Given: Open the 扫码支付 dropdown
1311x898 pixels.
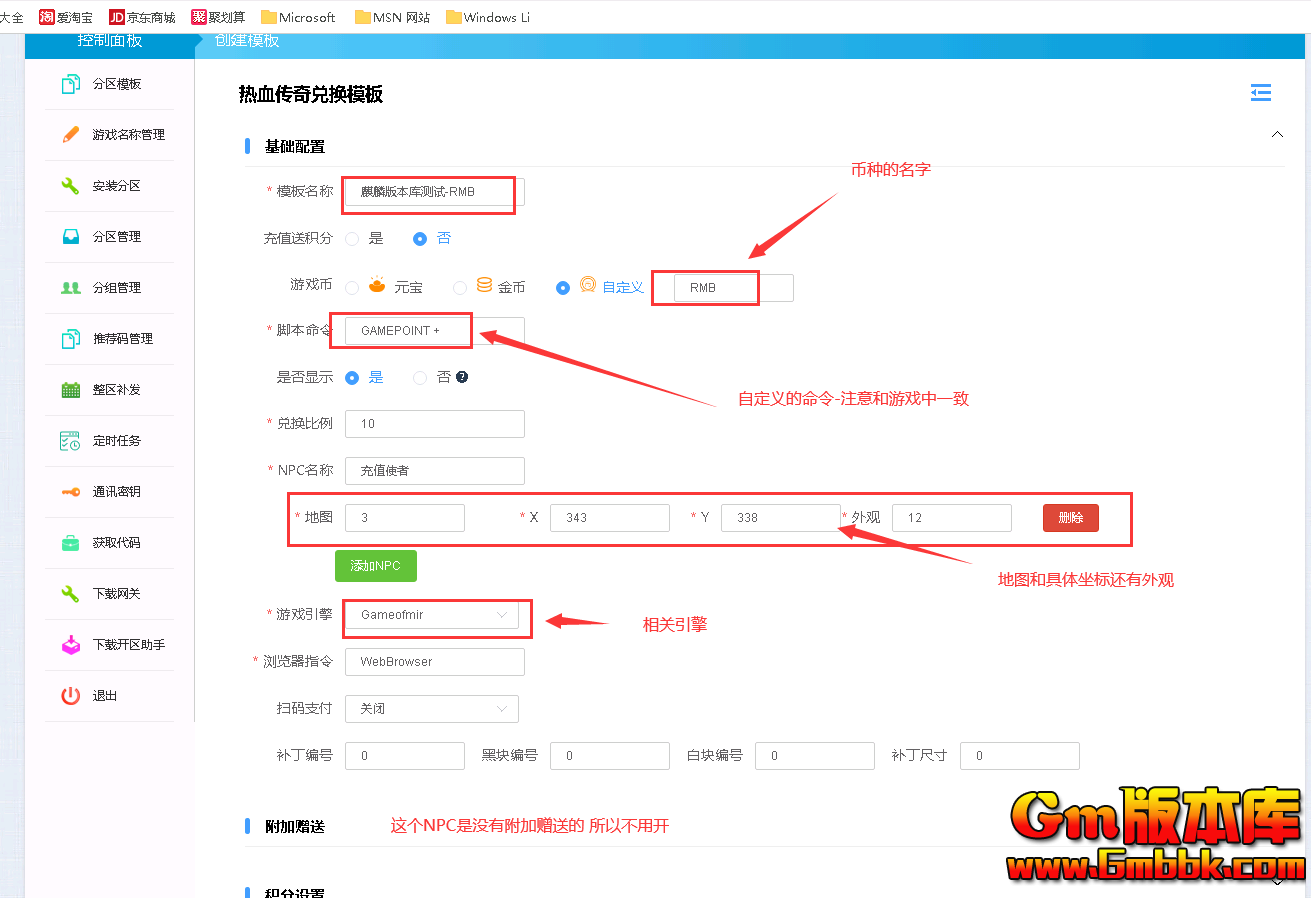Looking at the screenshot, I should click(x=431, y=709).
